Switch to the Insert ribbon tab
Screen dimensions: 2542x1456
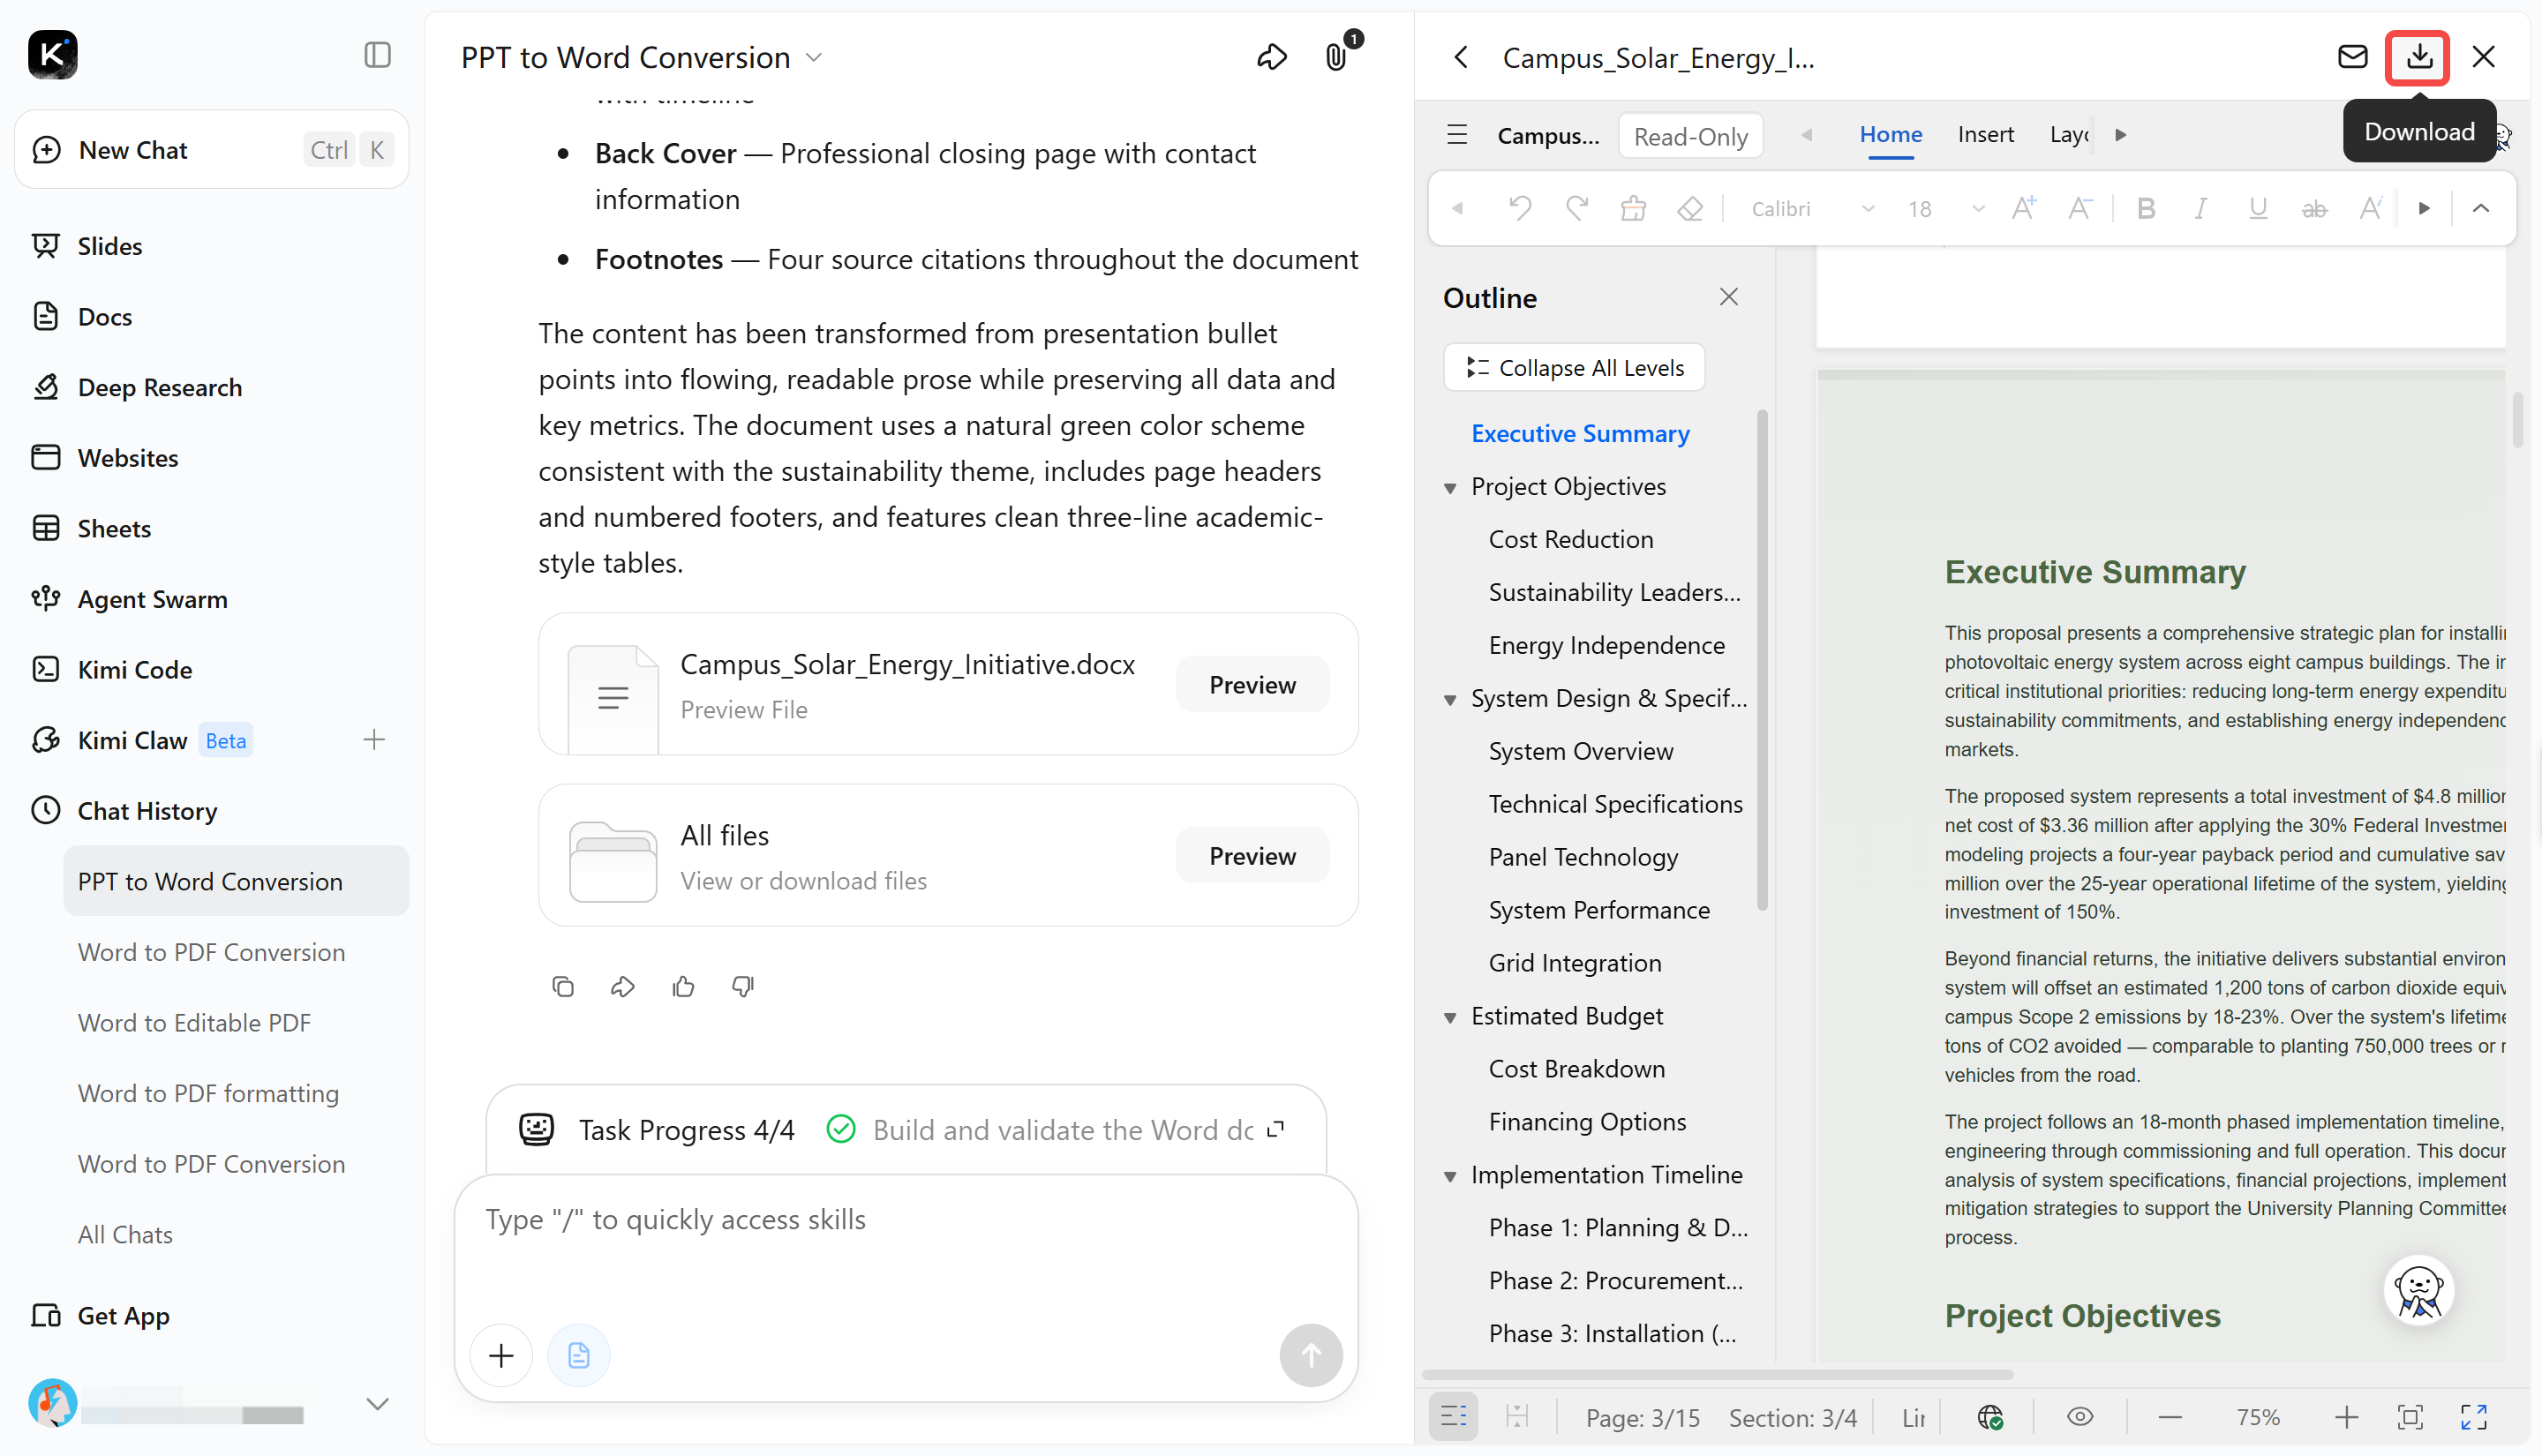1985,134
